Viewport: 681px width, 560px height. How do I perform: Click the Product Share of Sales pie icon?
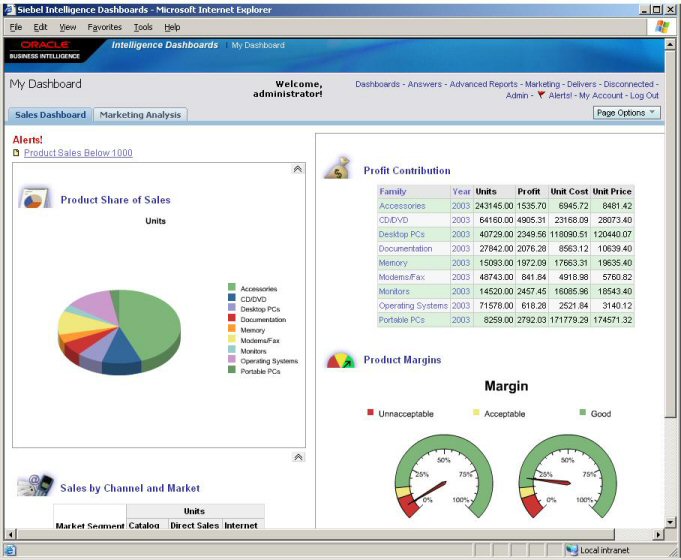click(x=34, y=198)
